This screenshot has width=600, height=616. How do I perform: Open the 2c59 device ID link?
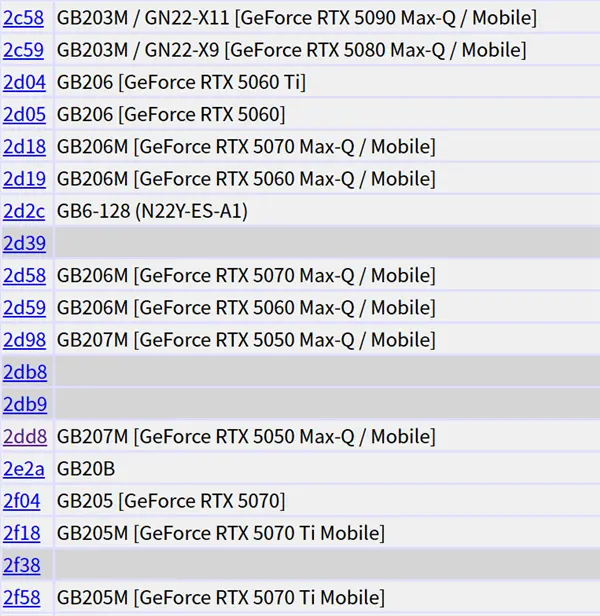click(23, 50)
